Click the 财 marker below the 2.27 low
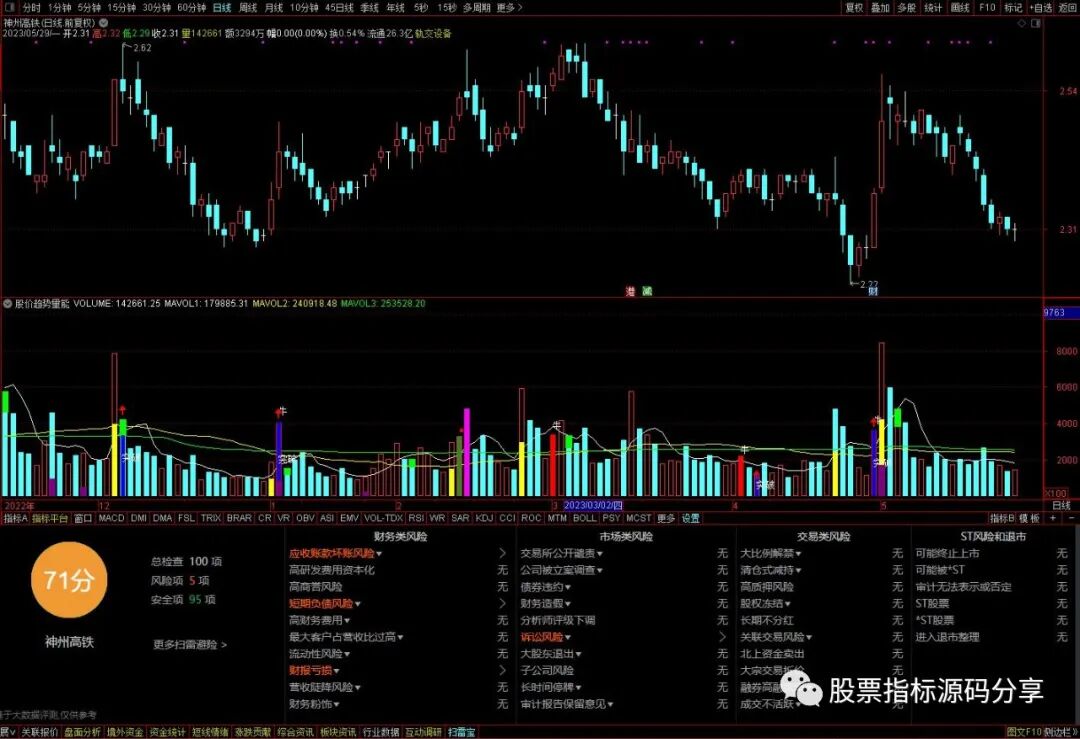Screen dimensions: 1080x739 point(873,291)
